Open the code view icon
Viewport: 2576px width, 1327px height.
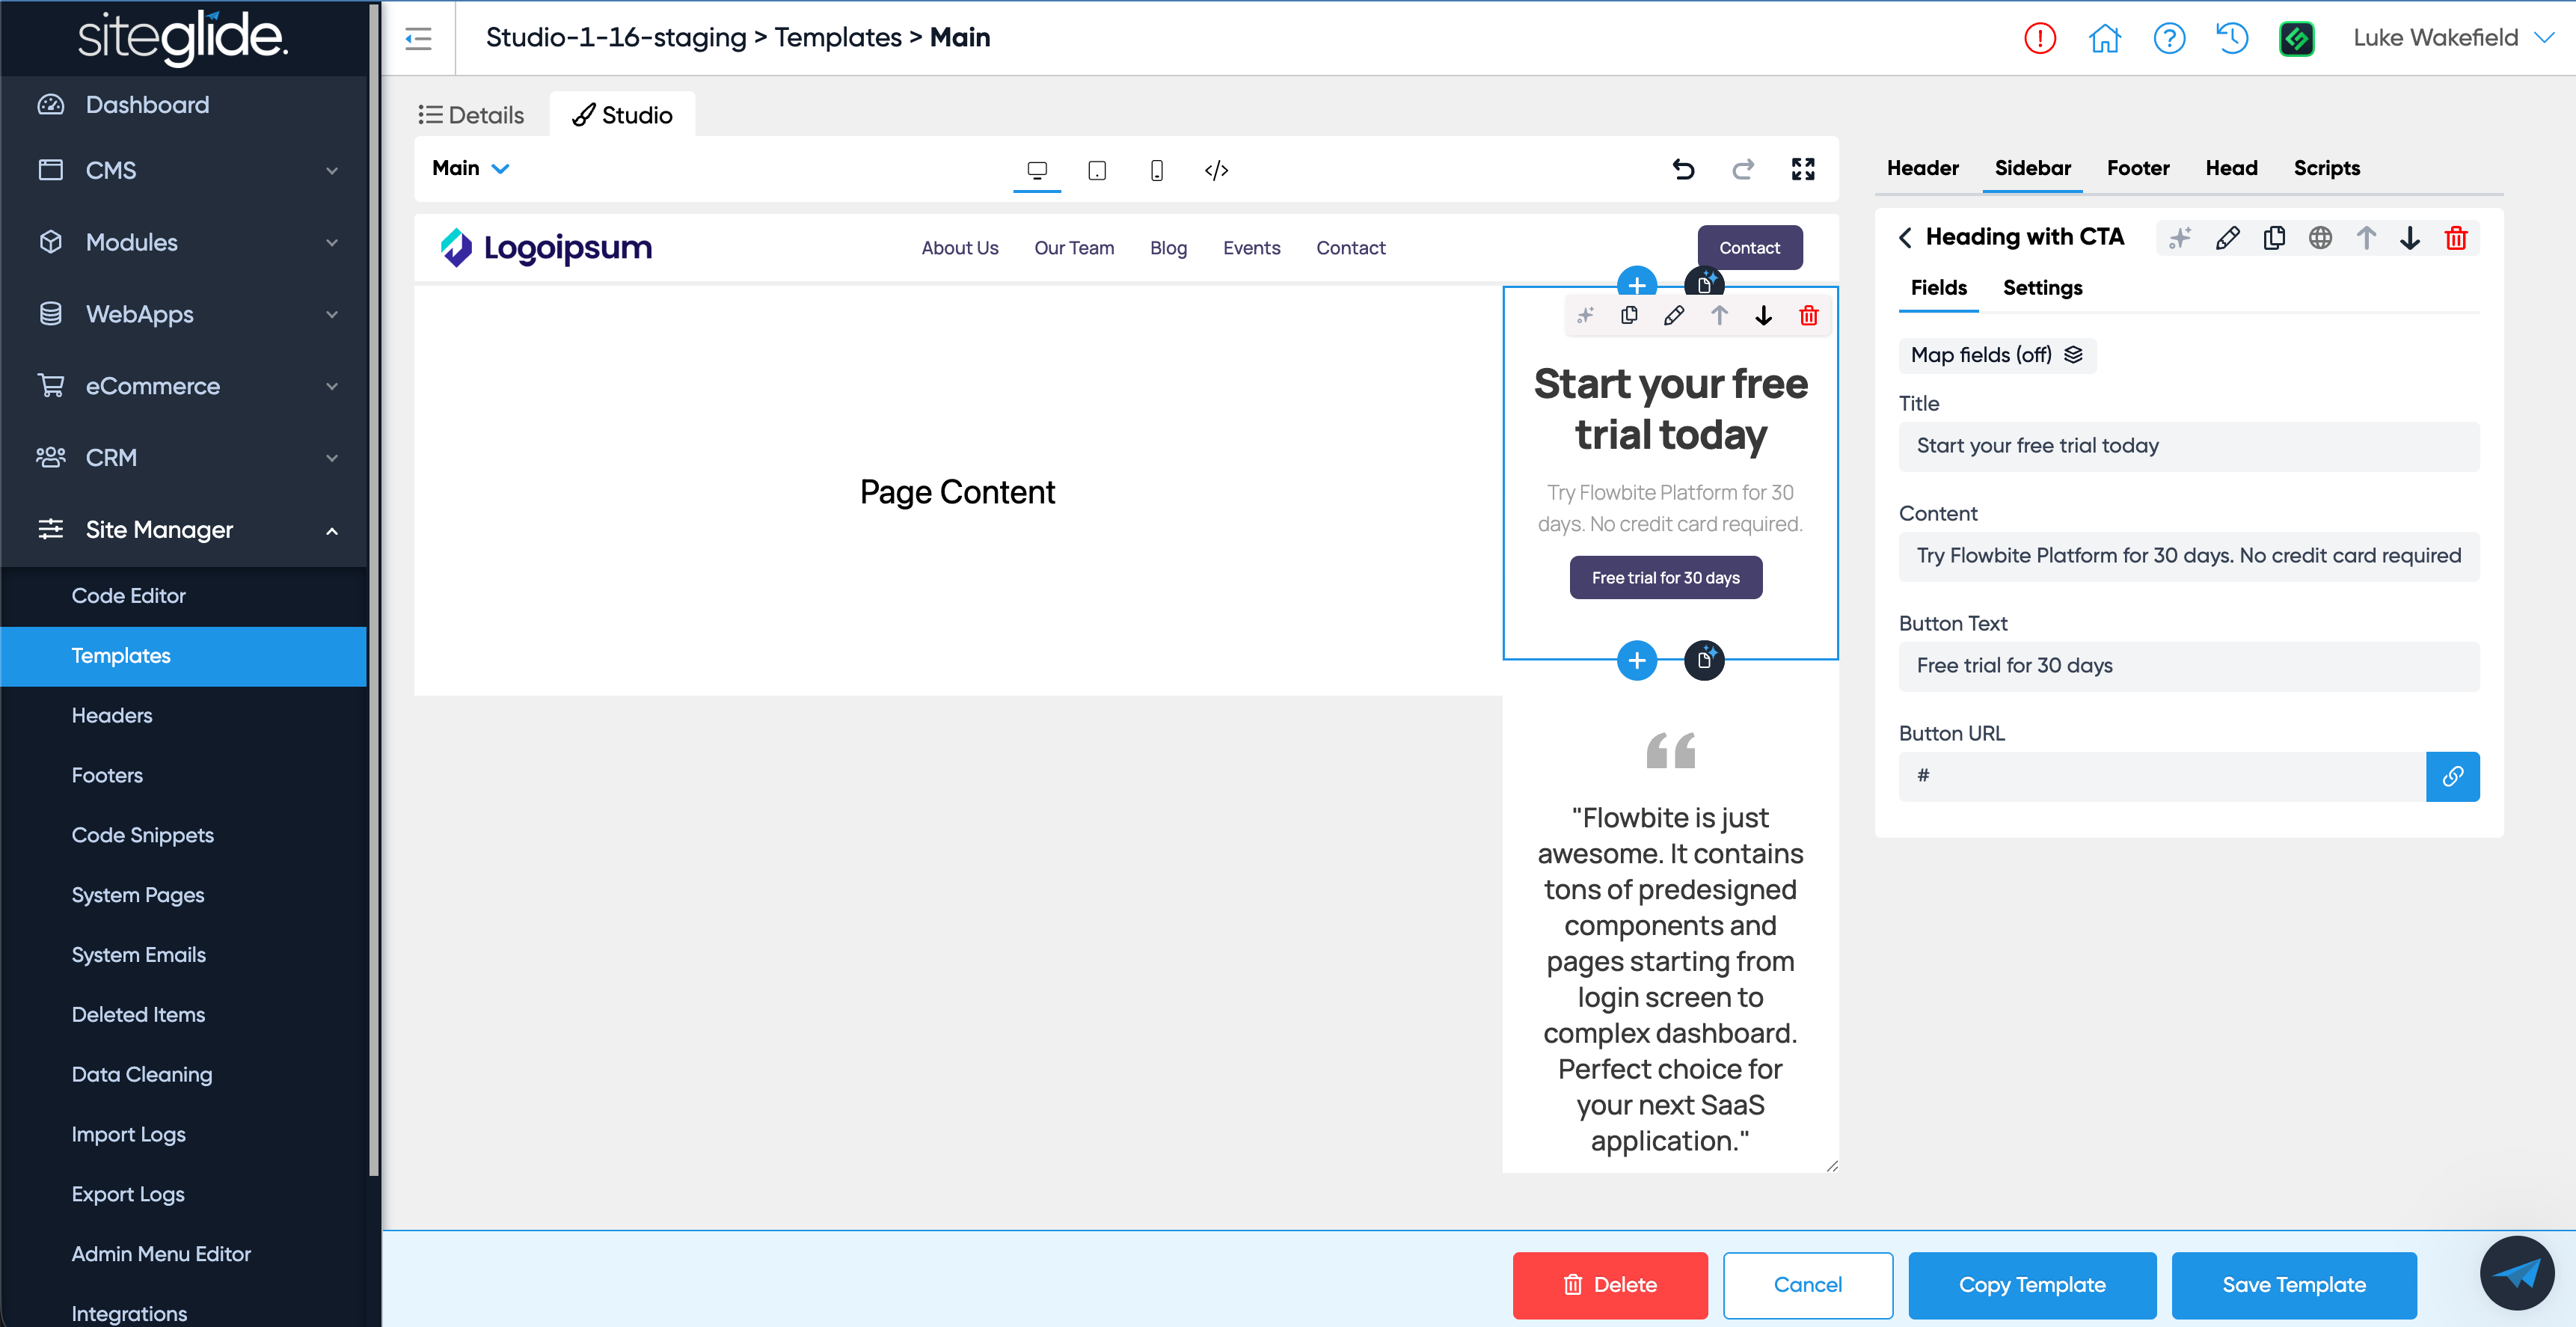tap(1216, 170)
